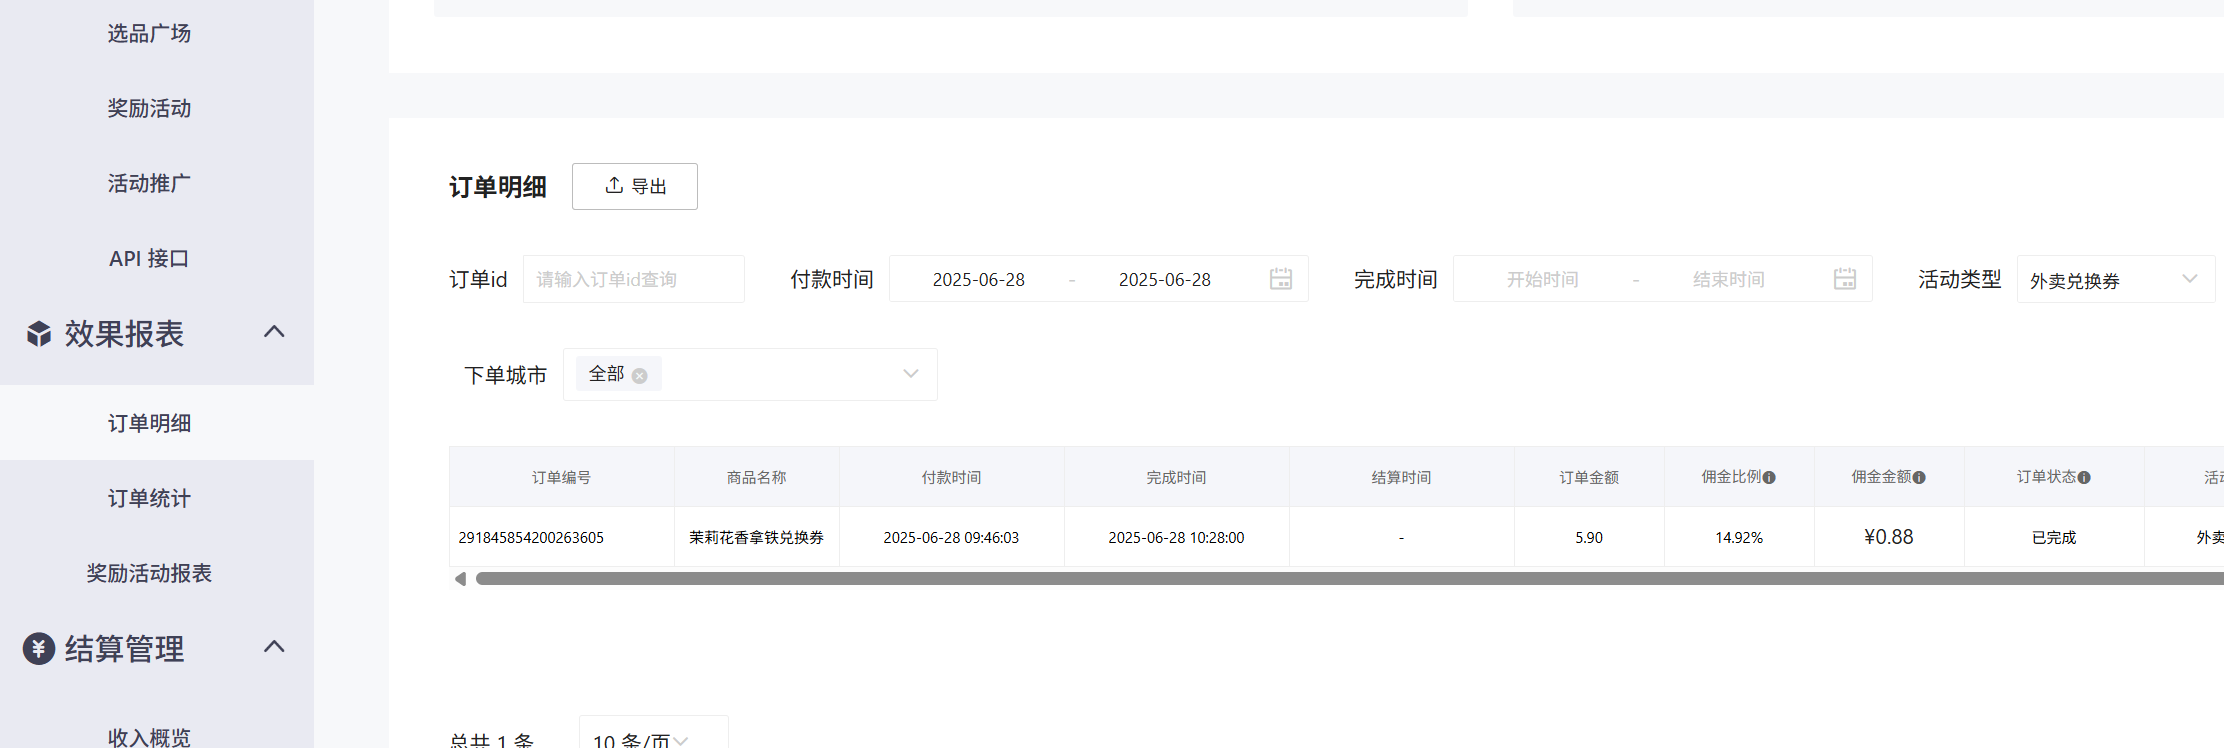Click the 付款时间 end date 2025-06-28
2224x748 pixels.
coord(1165,280)
